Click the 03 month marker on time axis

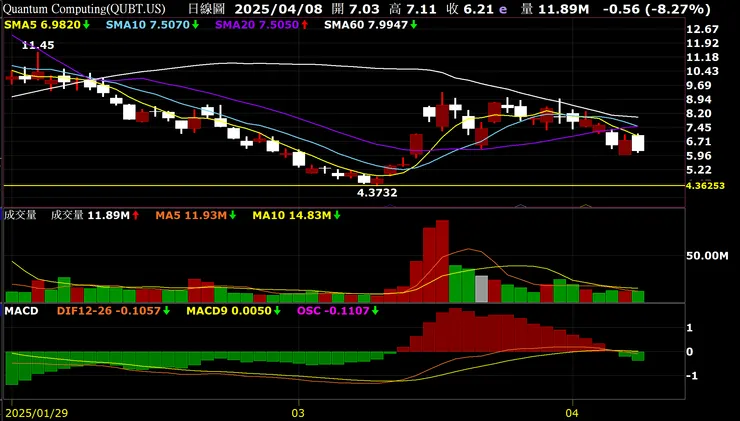coord(298,413)
